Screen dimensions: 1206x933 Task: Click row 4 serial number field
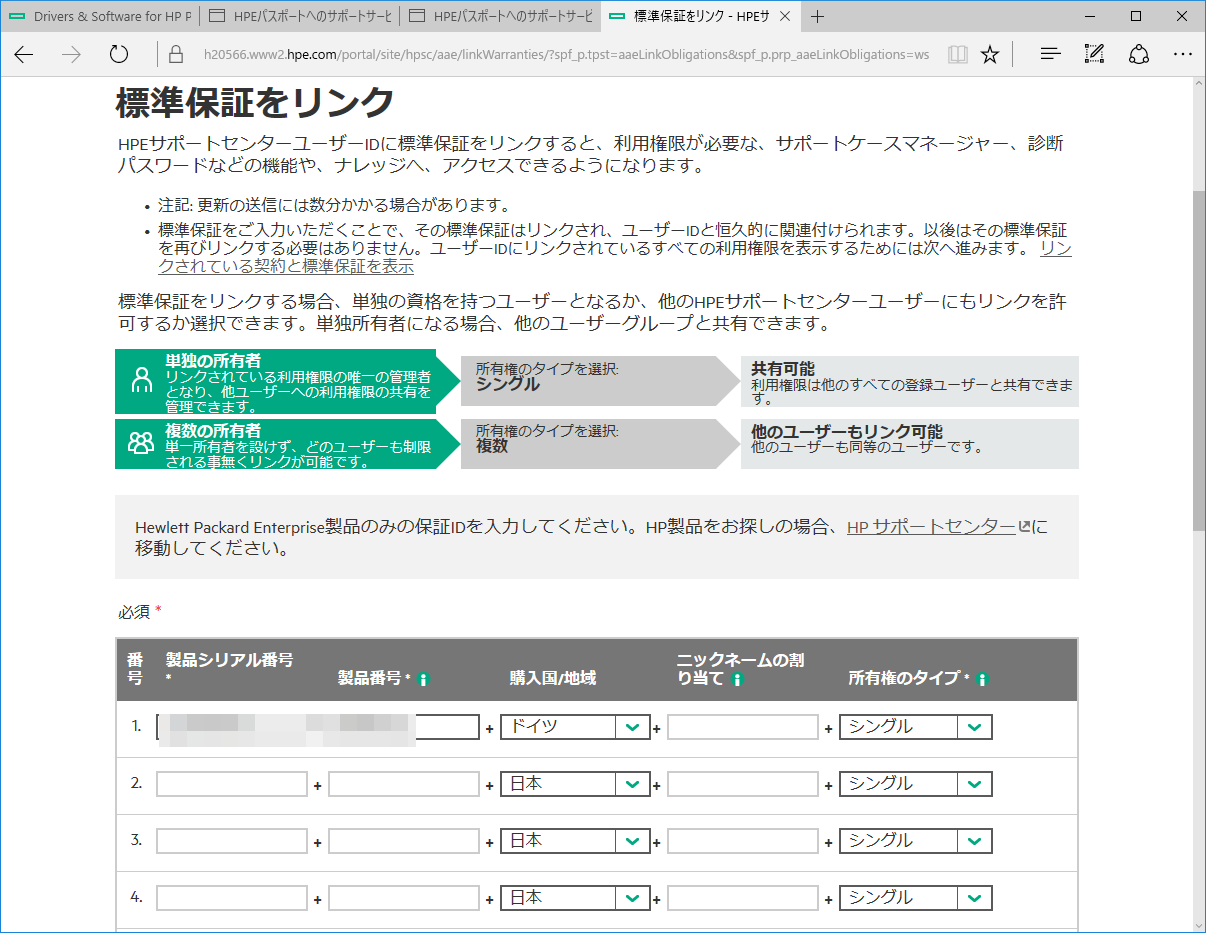[x=232, y=898]
